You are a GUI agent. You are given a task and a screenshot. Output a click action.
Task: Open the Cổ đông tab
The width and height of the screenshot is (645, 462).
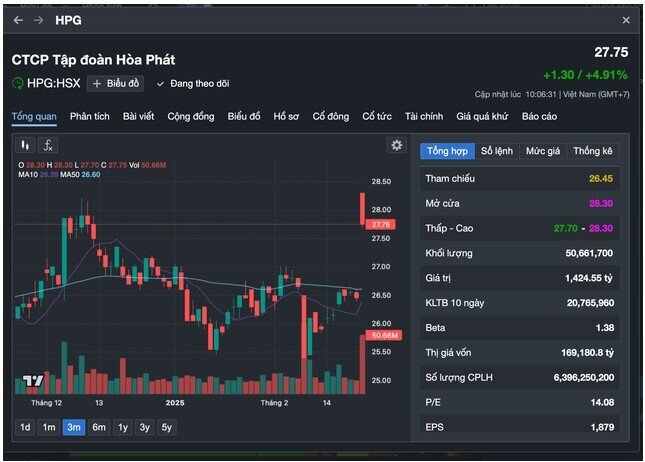point(331,116)
